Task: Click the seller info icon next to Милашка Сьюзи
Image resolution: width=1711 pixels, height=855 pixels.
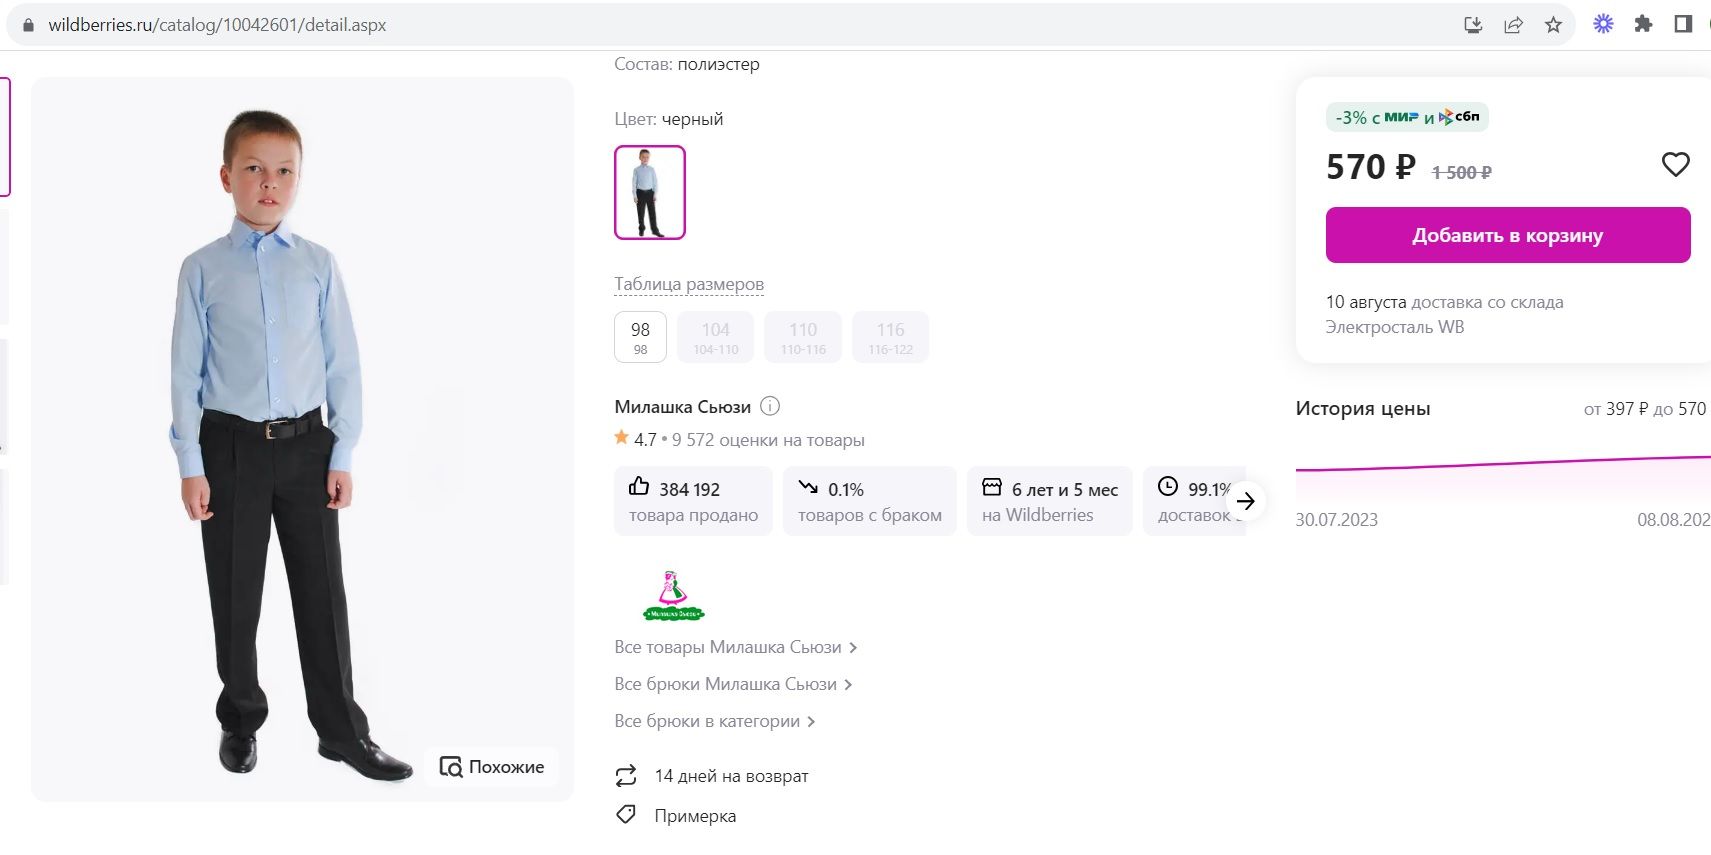Action: pyautogui.click(x=770, y=406)
